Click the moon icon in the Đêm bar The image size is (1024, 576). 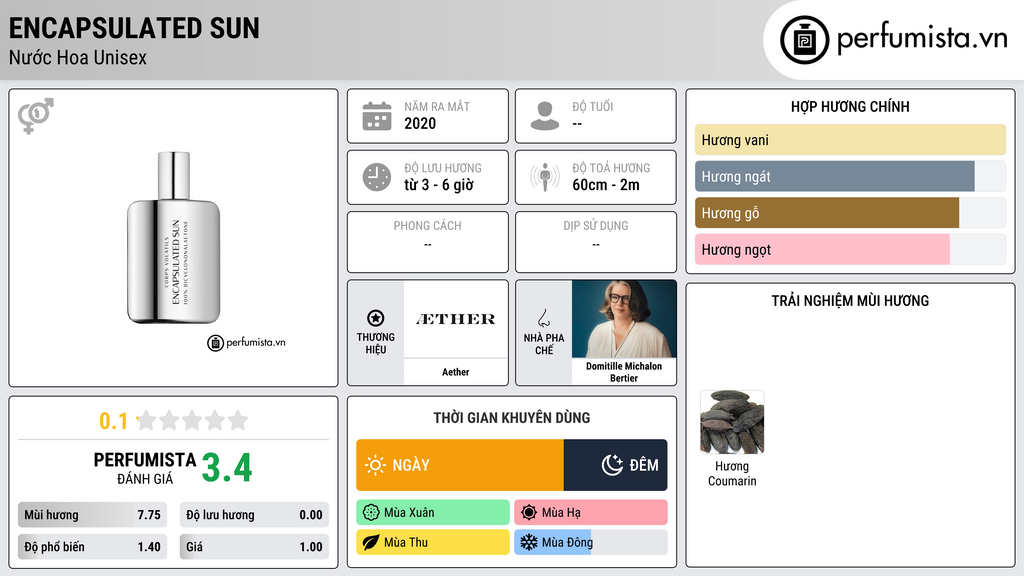click(x=612, y=465)
